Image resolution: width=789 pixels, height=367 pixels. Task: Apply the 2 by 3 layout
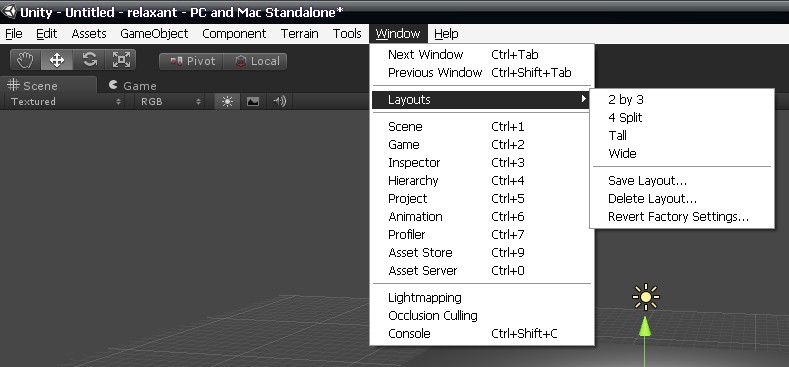coord(682,99)
